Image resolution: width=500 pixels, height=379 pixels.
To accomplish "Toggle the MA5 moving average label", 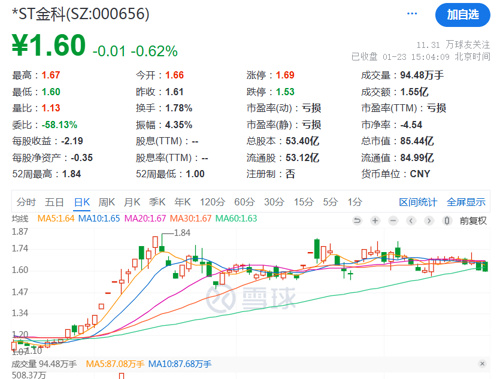I will pos(56,219).
